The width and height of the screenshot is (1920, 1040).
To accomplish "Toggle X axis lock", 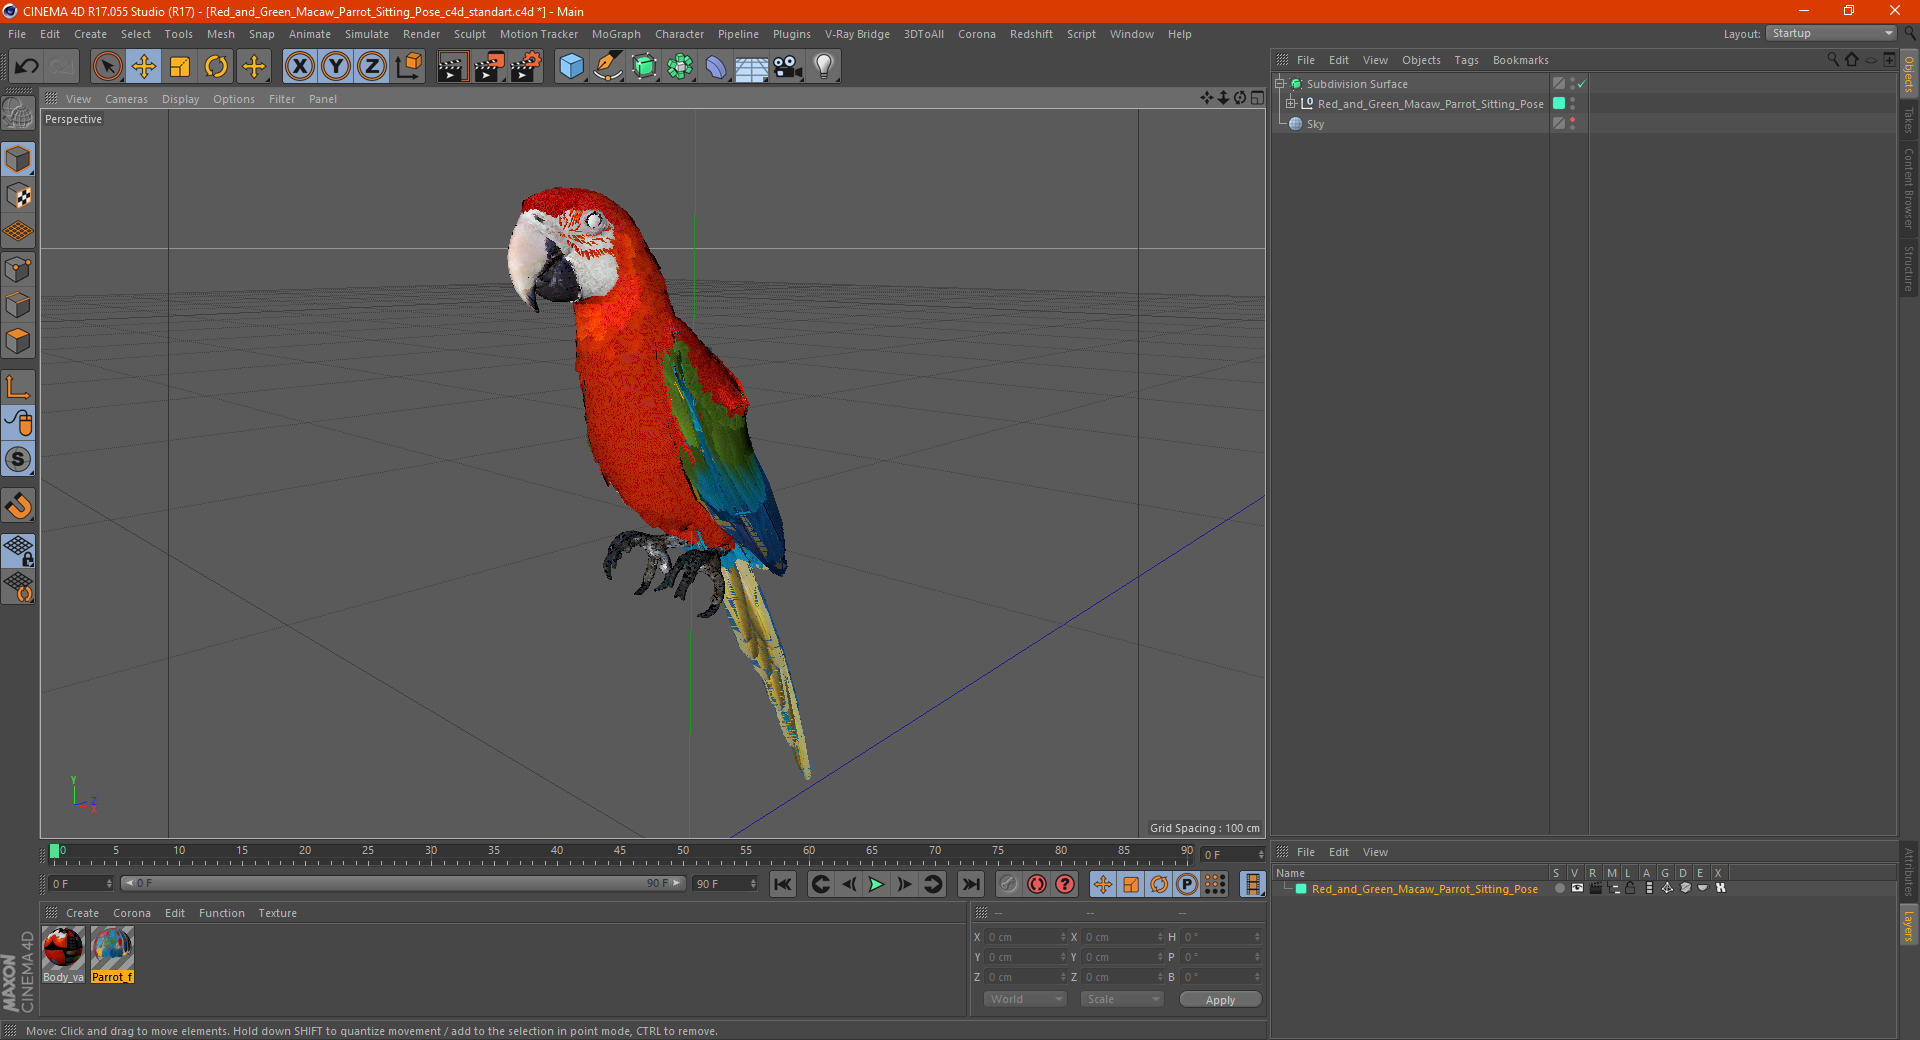I will point(299,67).
